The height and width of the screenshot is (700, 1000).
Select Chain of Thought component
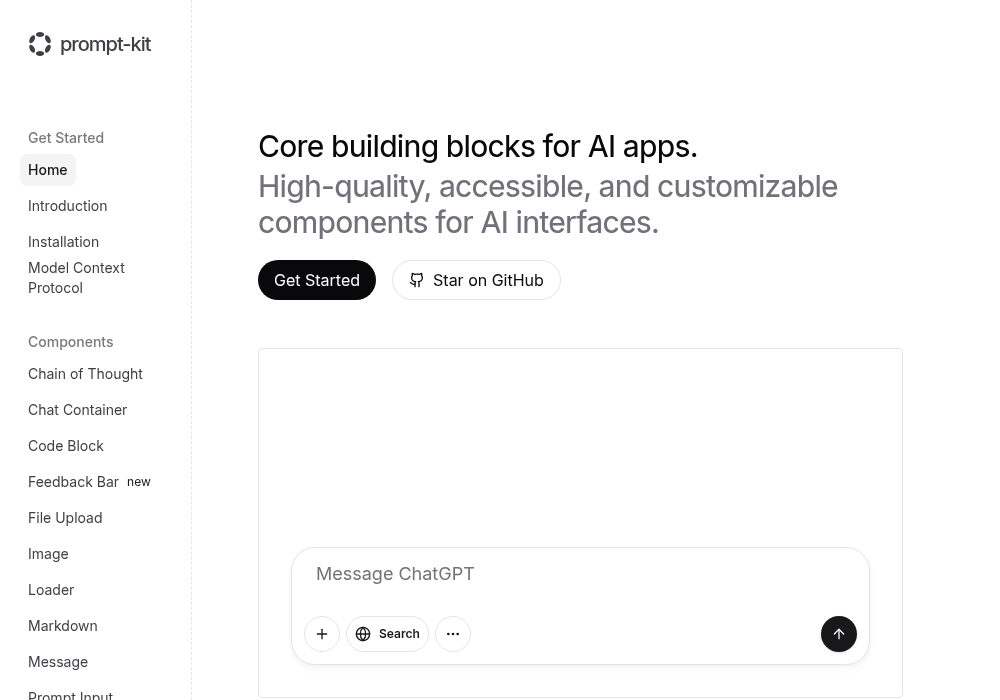click(x=85, y=374)
